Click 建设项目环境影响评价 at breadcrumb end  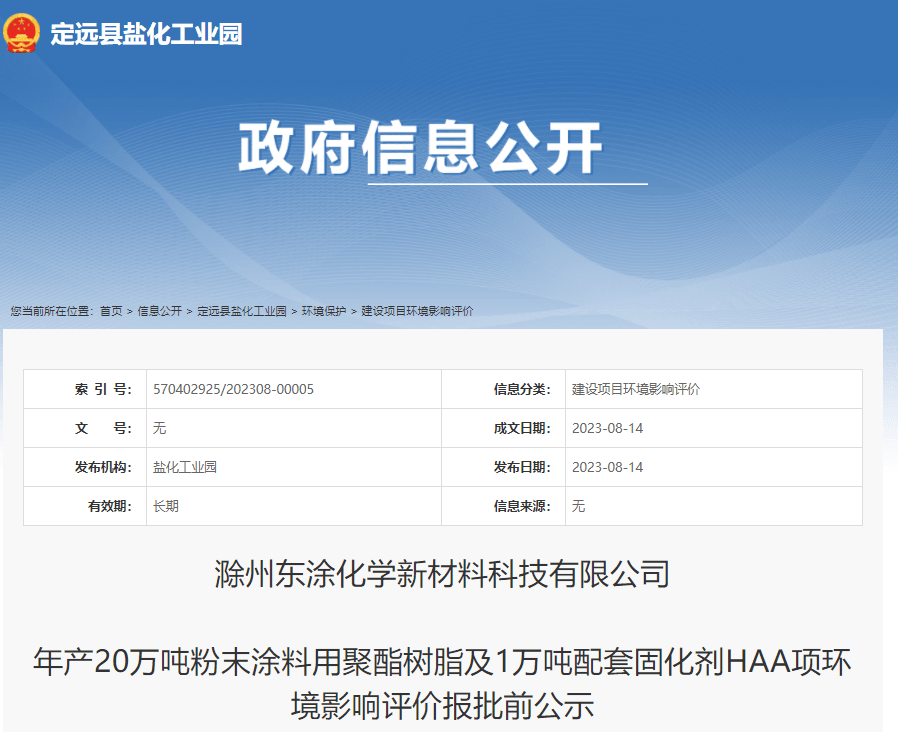[417, 311]
